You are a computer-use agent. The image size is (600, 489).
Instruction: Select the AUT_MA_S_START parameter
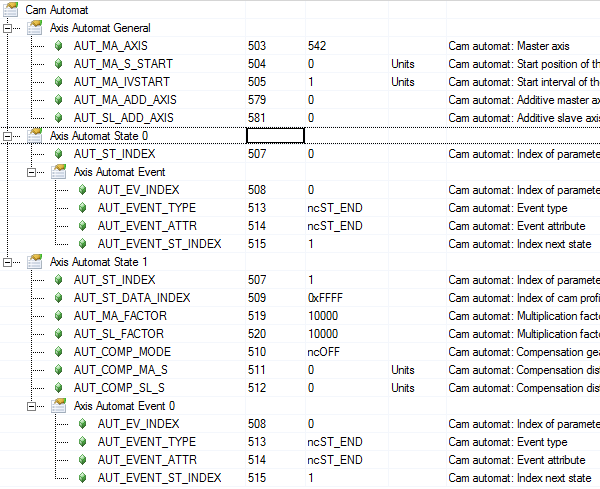[x=123, y=64]
